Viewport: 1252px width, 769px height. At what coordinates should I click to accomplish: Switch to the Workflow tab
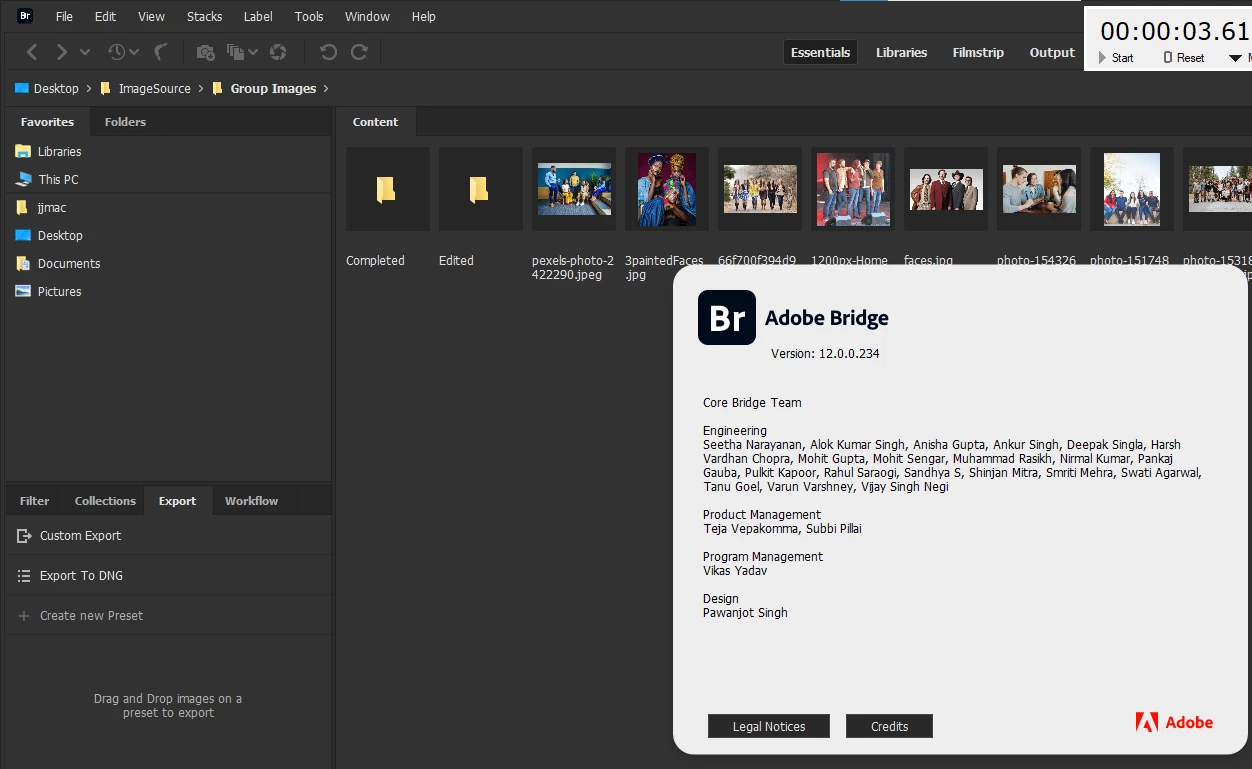(x=251, y=501)
